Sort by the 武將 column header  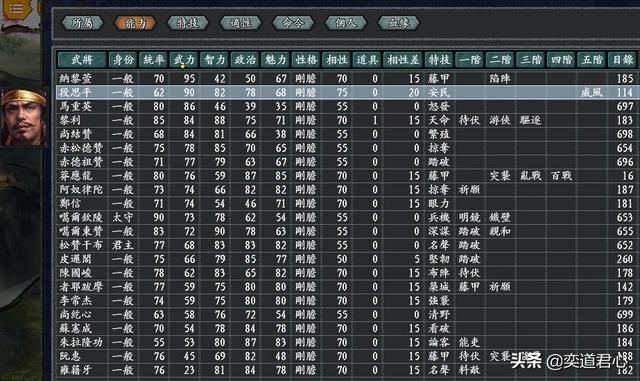82,60
